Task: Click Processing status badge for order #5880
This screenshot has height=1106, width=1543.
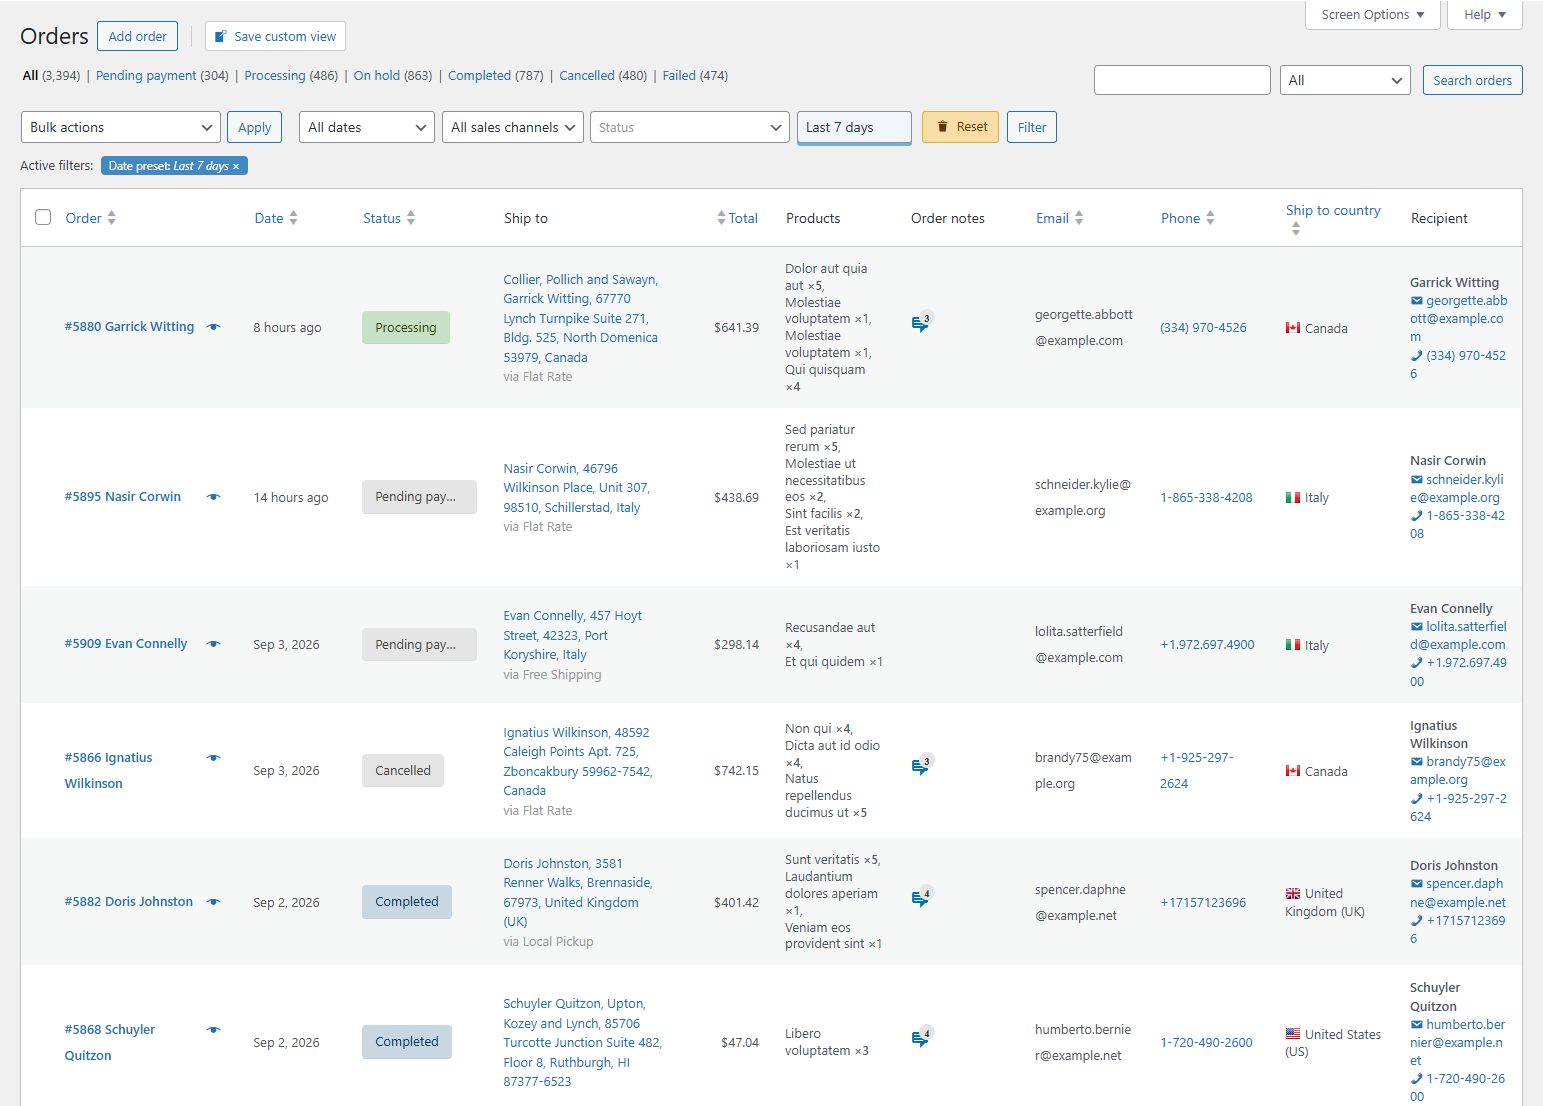Action: pyautogui.click(x=406, y=328)
